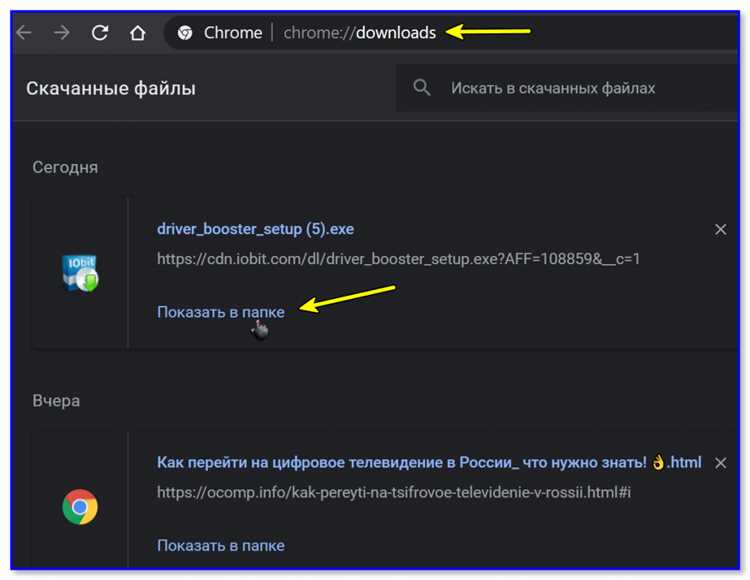Viewport: 750px width, 580px height.
Task: Focus the 'Искать в скачанных файлах' search field
Action: point(569,88)
